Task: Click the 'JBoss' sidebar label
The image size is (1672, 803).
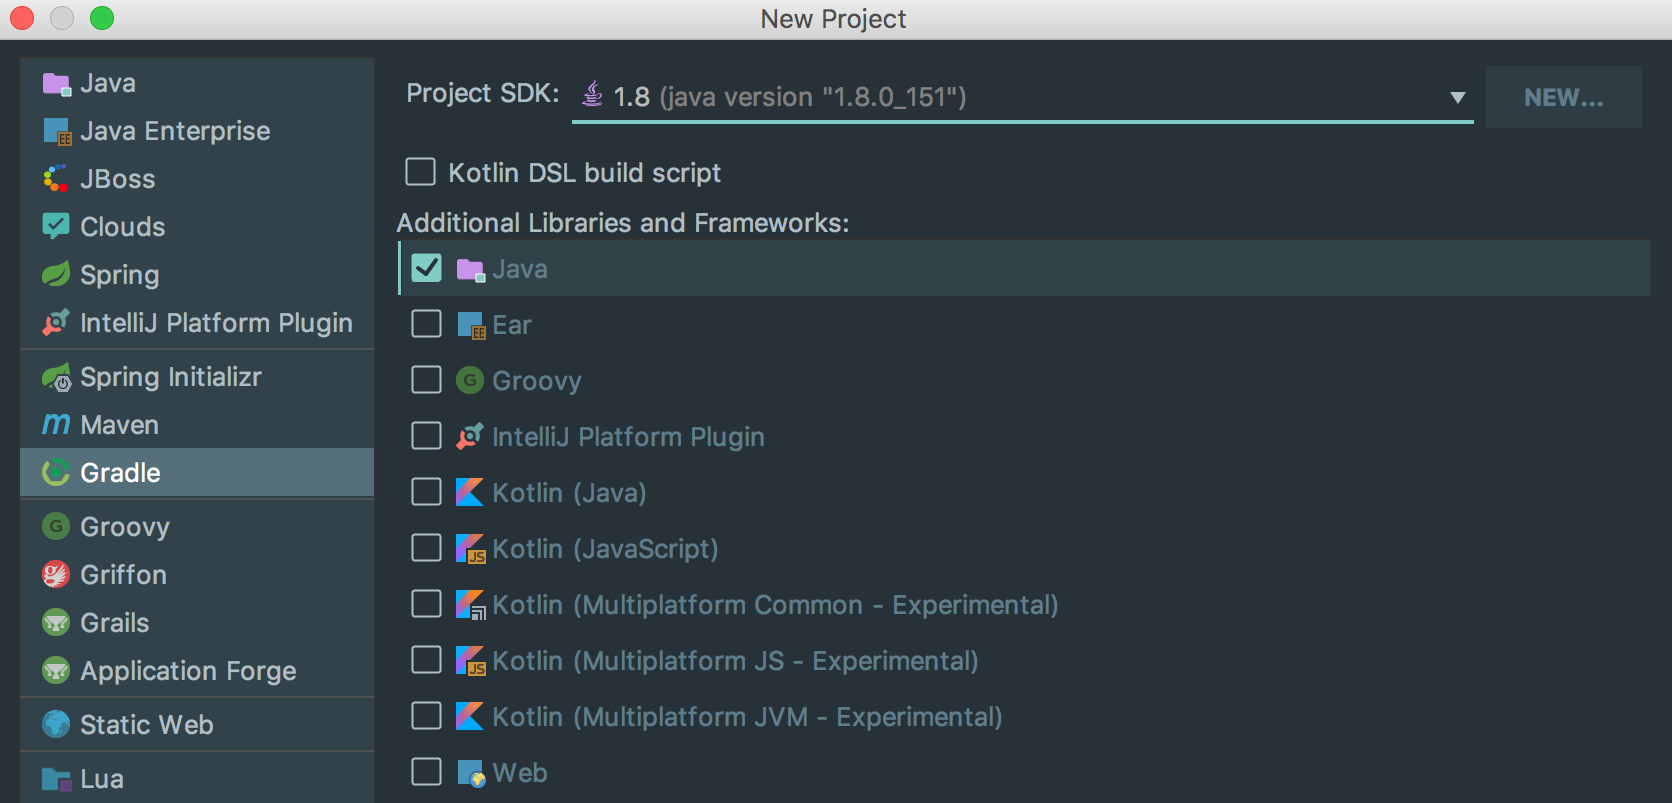Action: [118, 179]
